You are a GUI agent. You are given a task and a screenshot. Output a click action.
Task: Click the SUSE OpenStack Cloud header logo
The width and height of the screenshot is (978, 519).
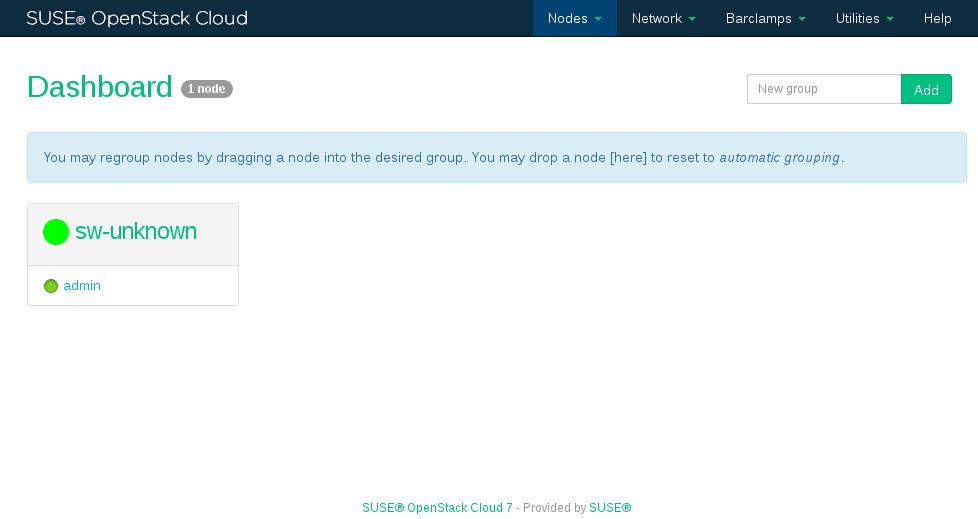click(x=137, y=18)
